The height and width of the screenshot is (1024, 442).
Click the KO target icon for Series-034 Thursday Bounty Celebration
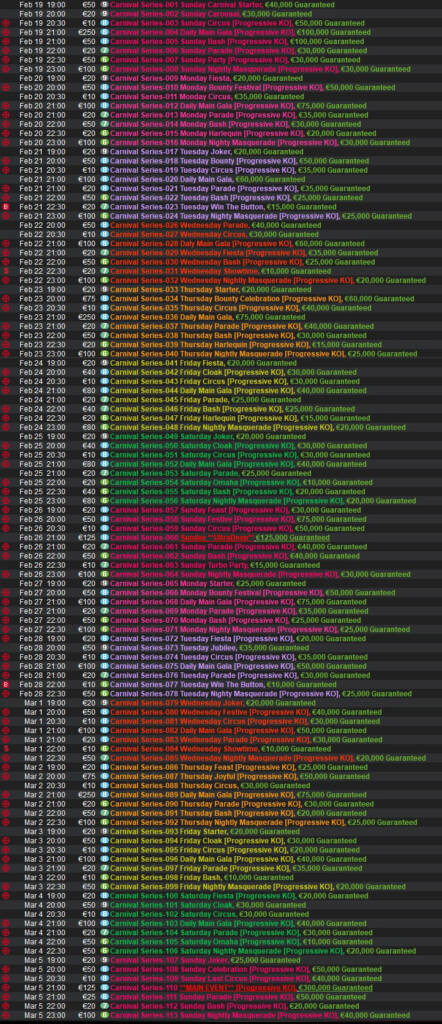tap(6, 298)
